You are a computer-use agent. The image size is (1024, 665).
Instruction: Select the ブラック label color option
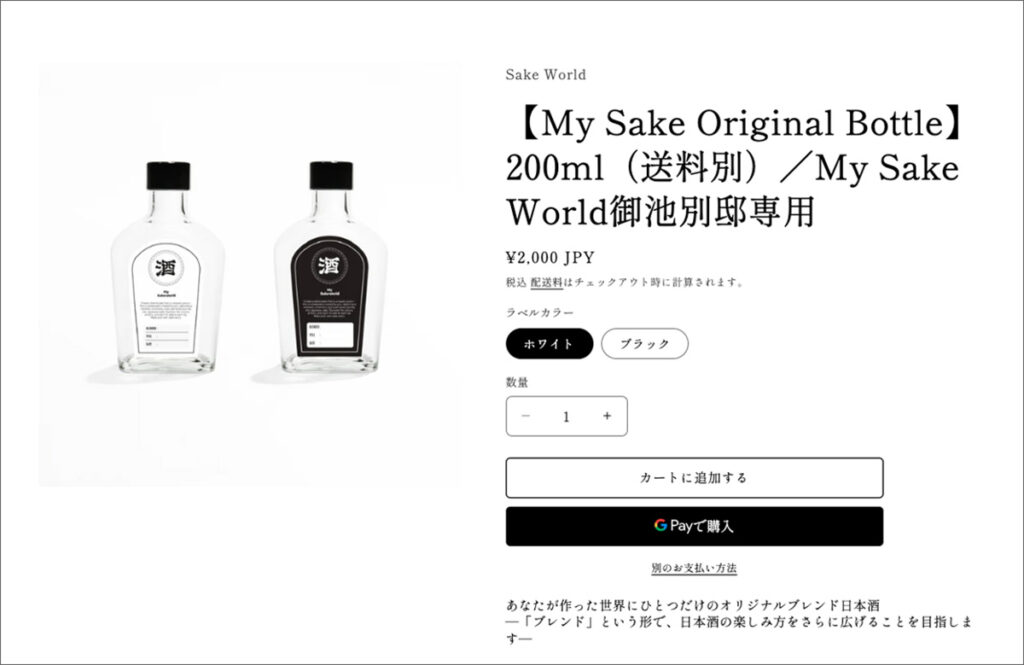click(645, 344)
